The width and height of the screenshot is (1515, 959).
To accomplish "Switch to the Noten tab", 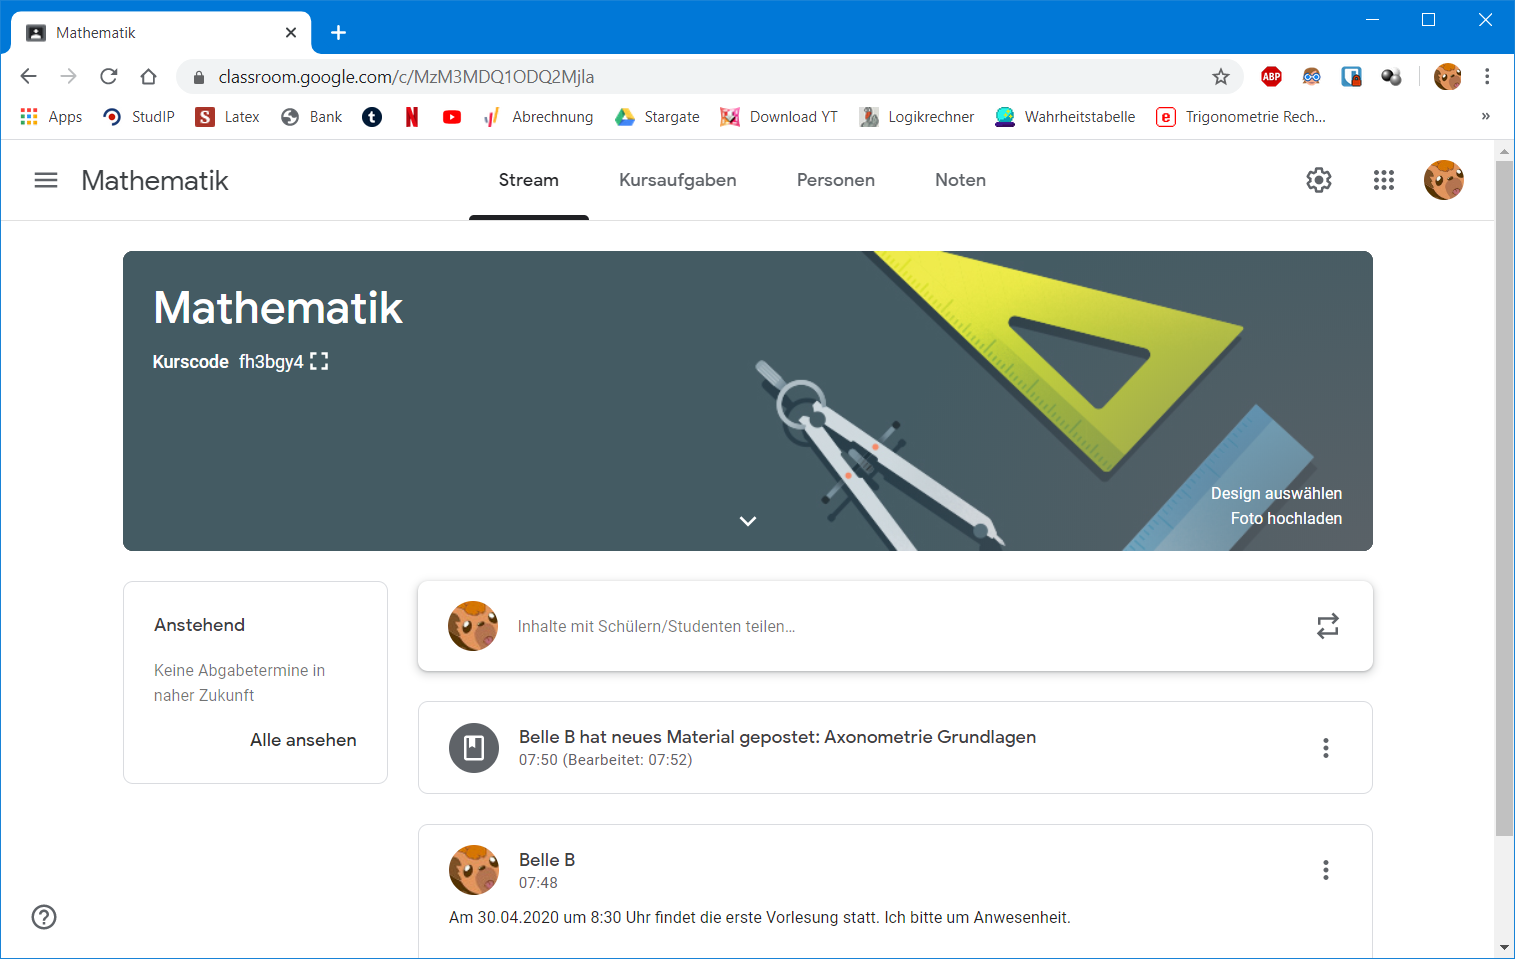I will [x=961, y=180].
